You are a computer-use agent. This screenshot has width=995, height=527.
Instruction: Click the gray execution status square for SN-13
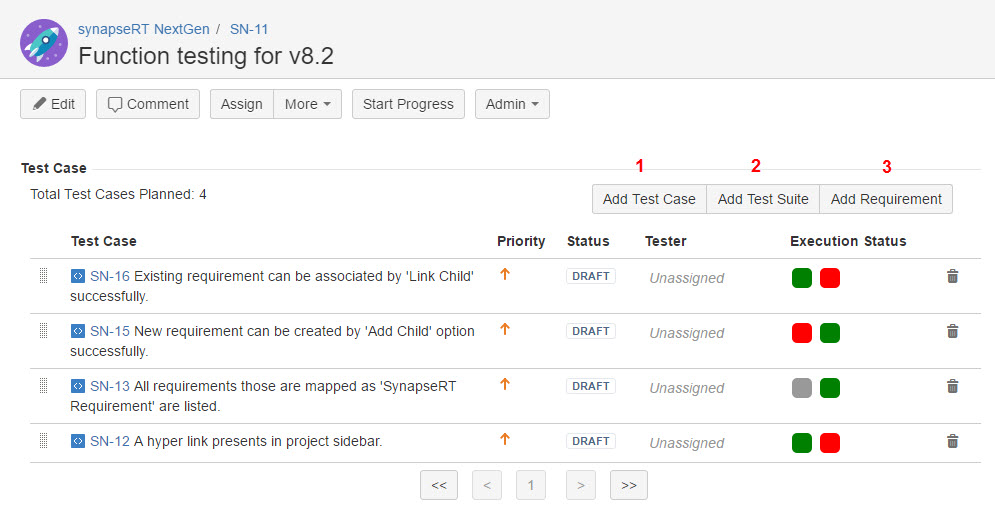[x=801, y=388]
